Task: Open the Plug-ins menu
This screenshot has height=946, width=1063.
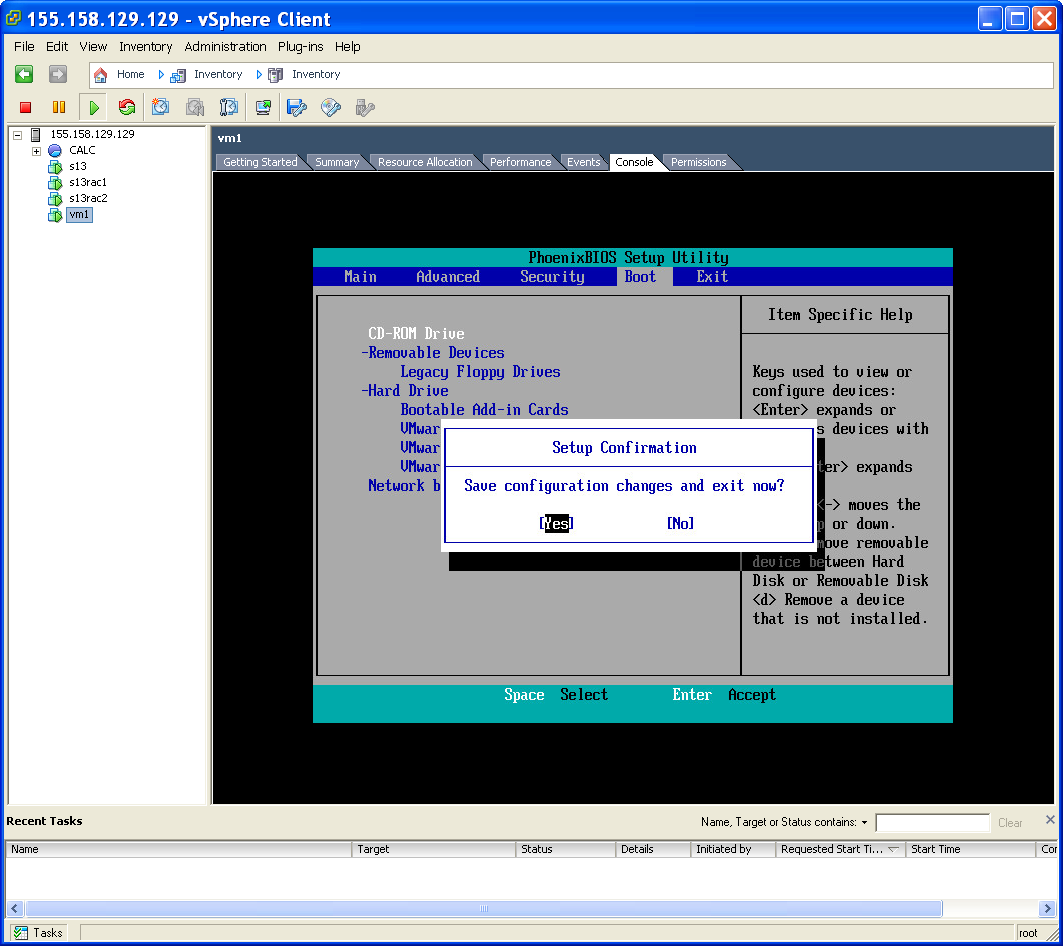Action: point(300,47)
